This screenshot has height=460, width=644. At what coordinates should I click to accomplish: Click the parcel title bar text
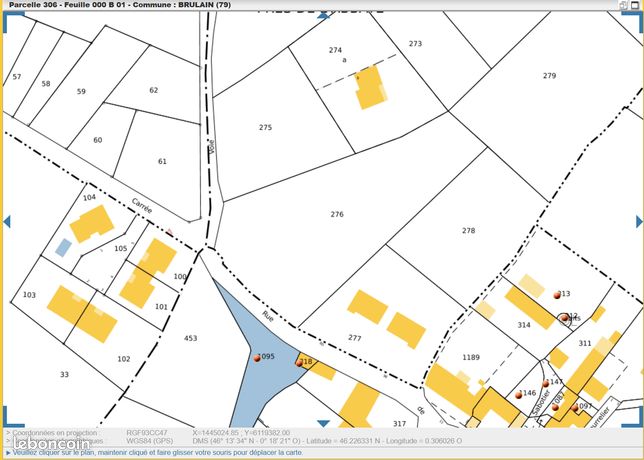[120, 5]
